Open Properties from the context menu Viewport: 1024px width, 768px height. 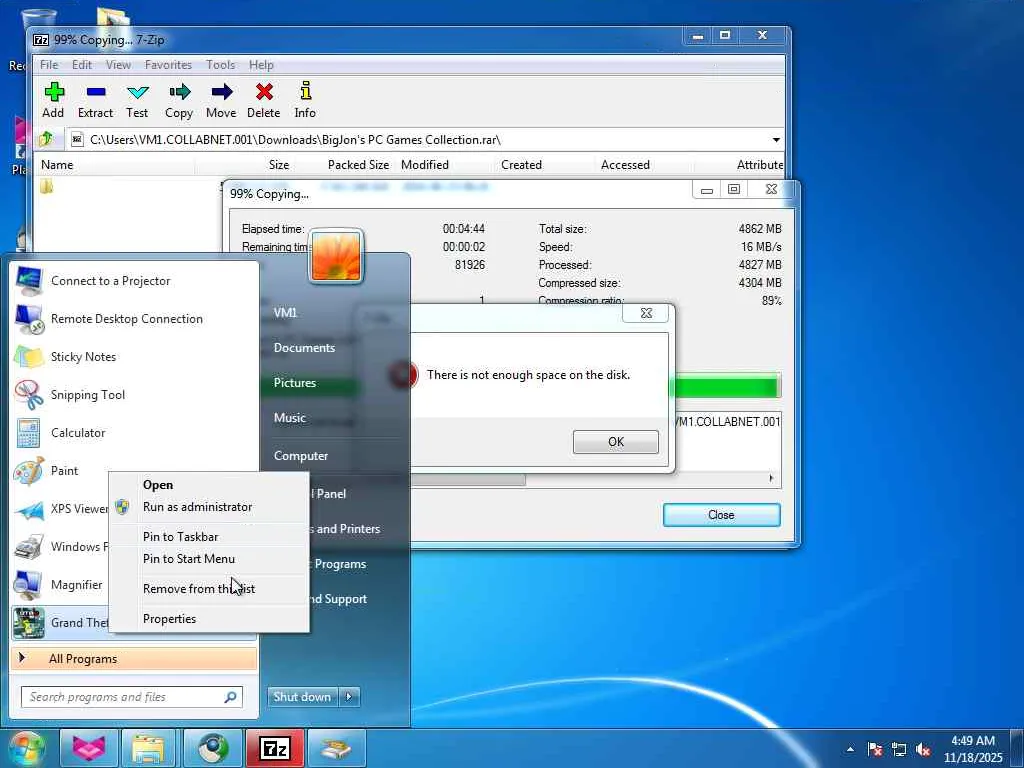(x=209, y=619)
